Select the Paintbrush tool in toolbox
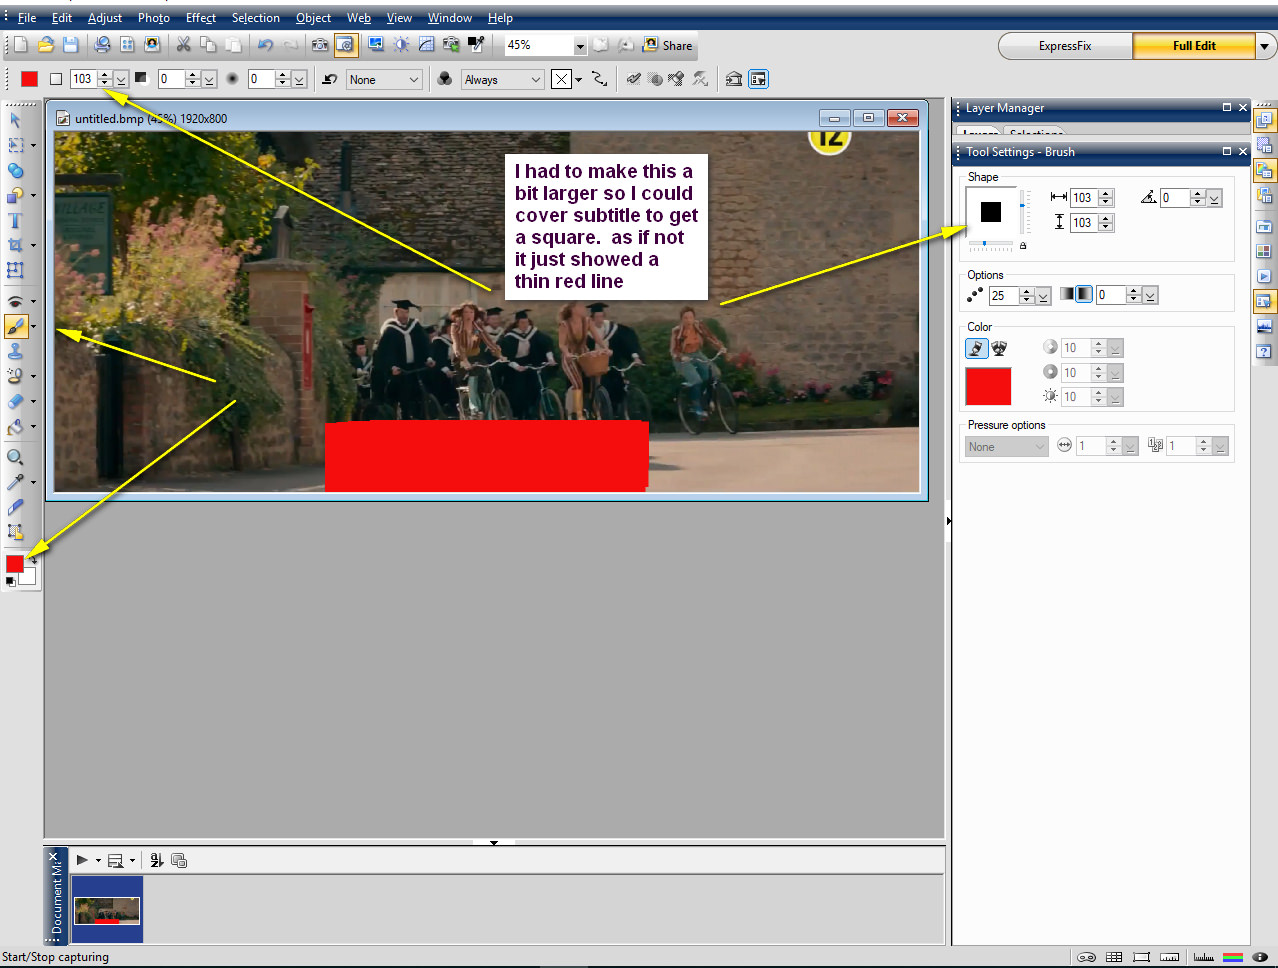This screenshot has width=1278, height=968. pyautogui.click(x=16, y=326)
